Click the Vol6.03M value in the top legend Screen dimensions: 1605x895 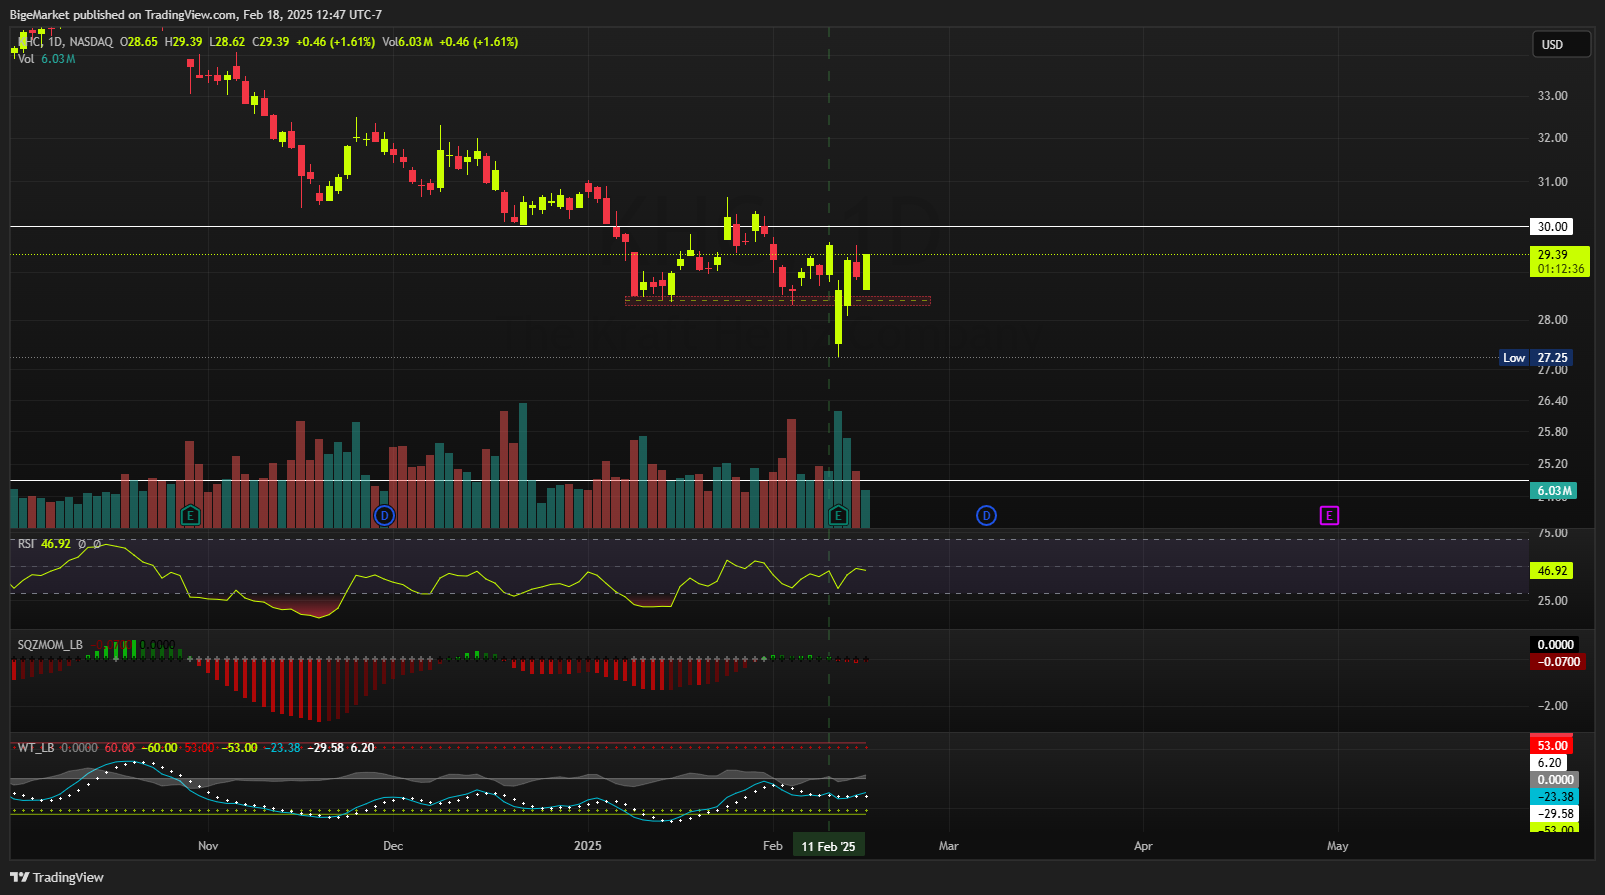(408, 42)
